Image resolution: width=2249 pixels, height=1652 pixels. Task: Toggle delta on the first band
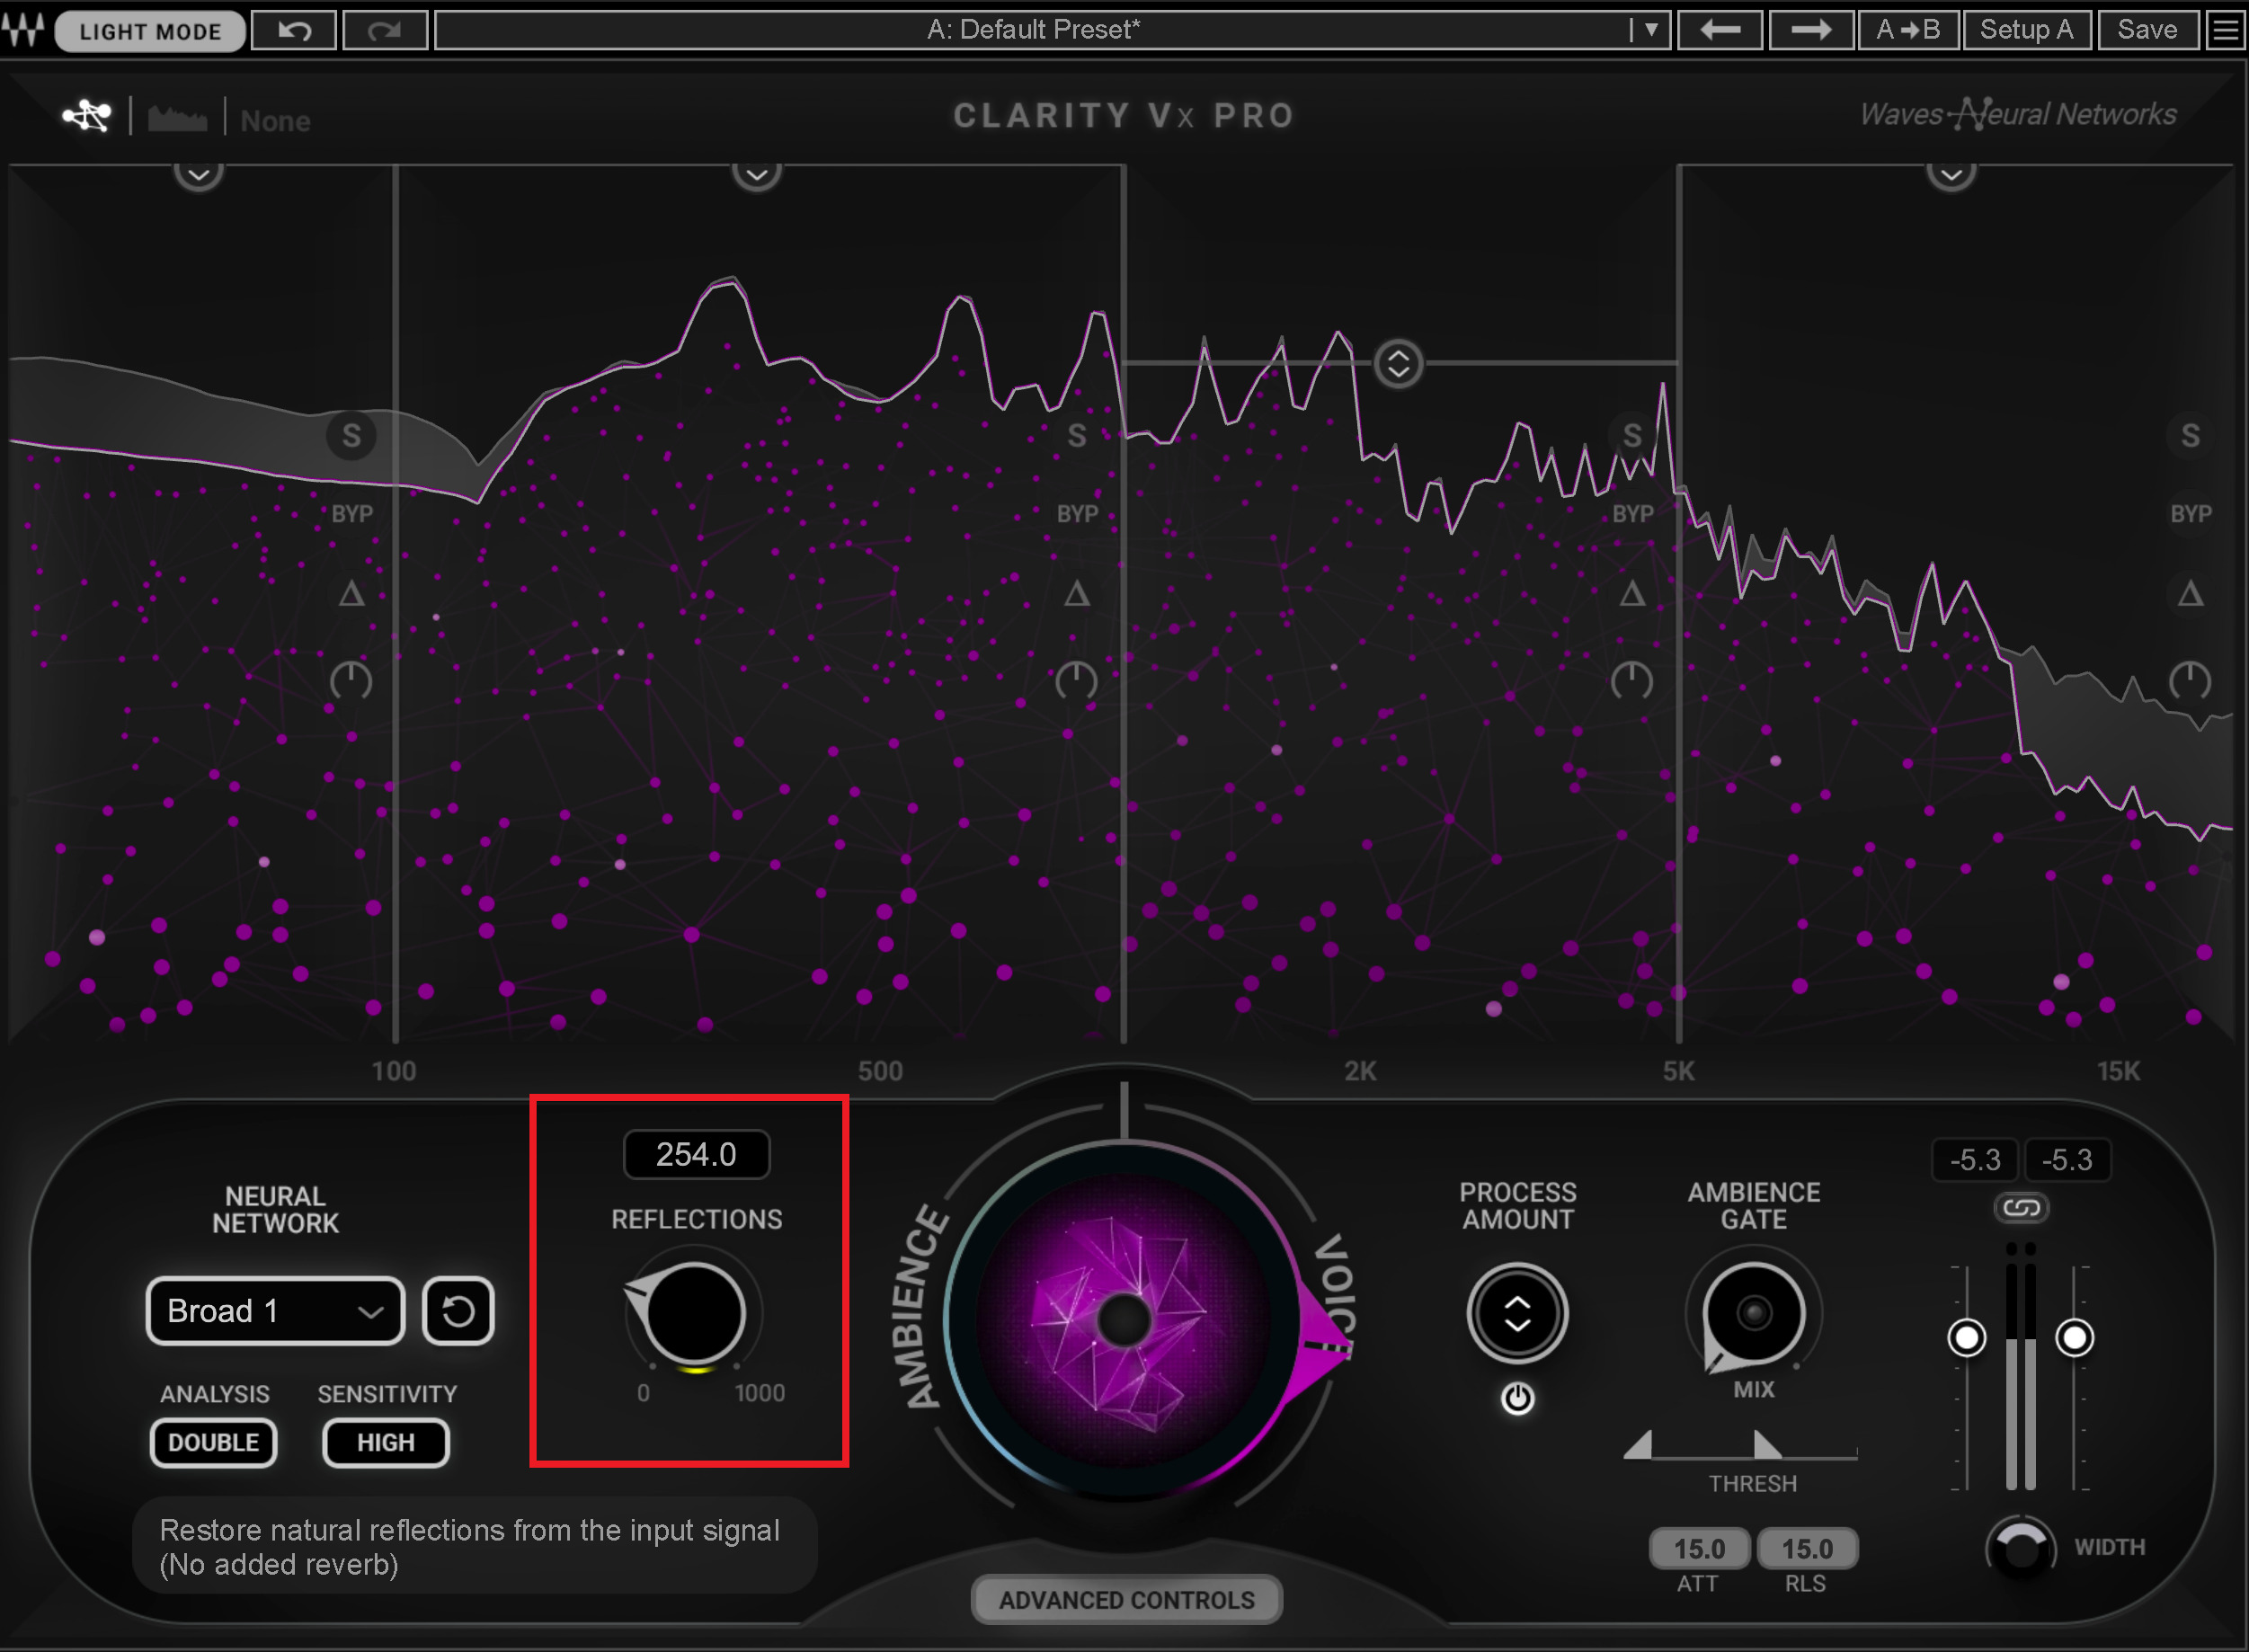tap(351, 594)
